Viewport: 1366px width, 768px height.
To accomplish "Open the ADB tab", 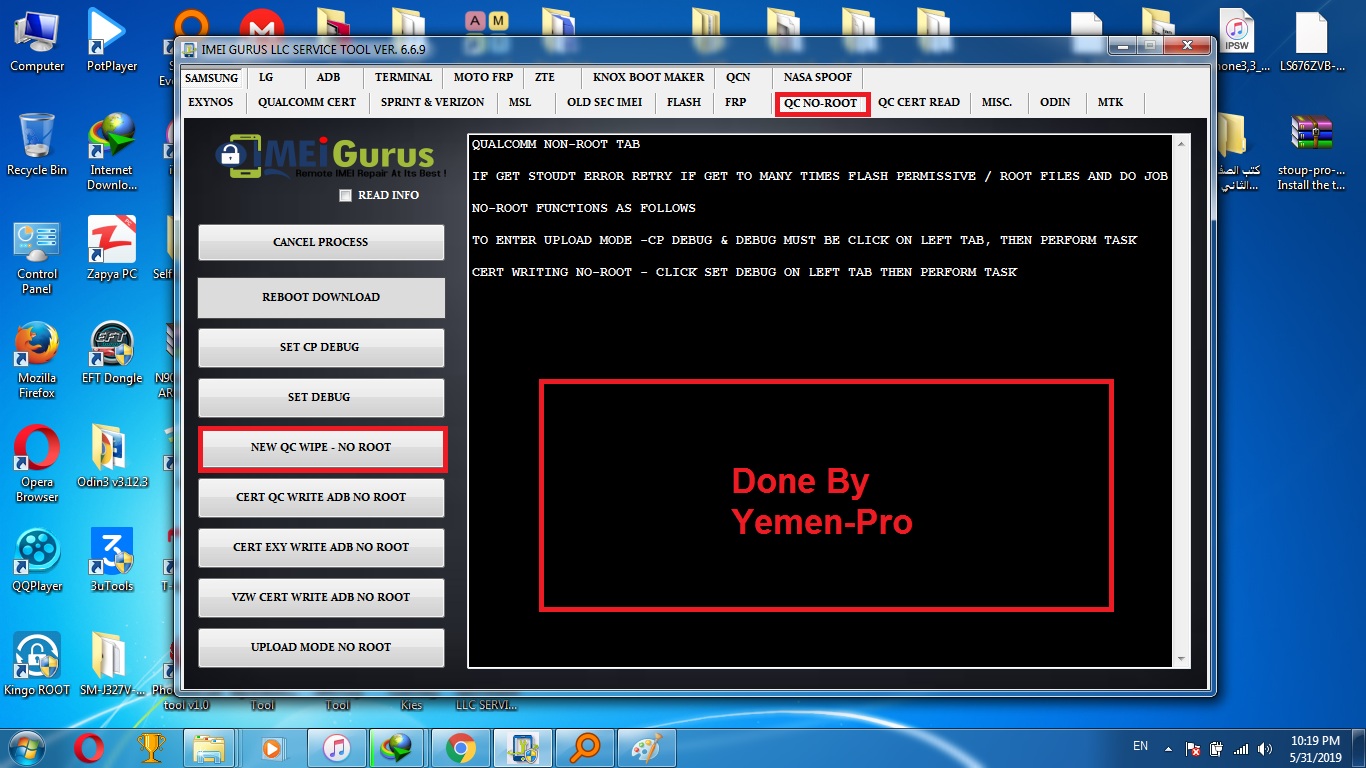I will pos(328,77).
